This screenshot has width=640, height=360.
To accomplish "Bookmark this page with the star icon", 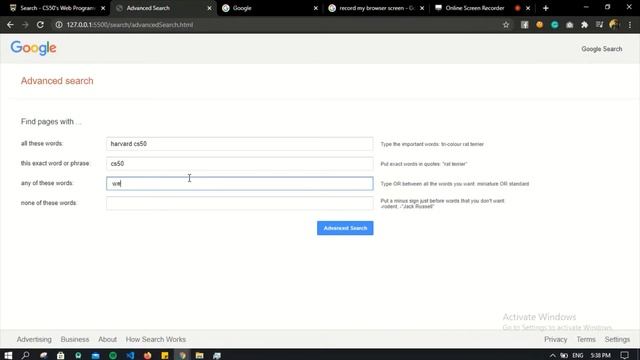I will click(506, 25).
